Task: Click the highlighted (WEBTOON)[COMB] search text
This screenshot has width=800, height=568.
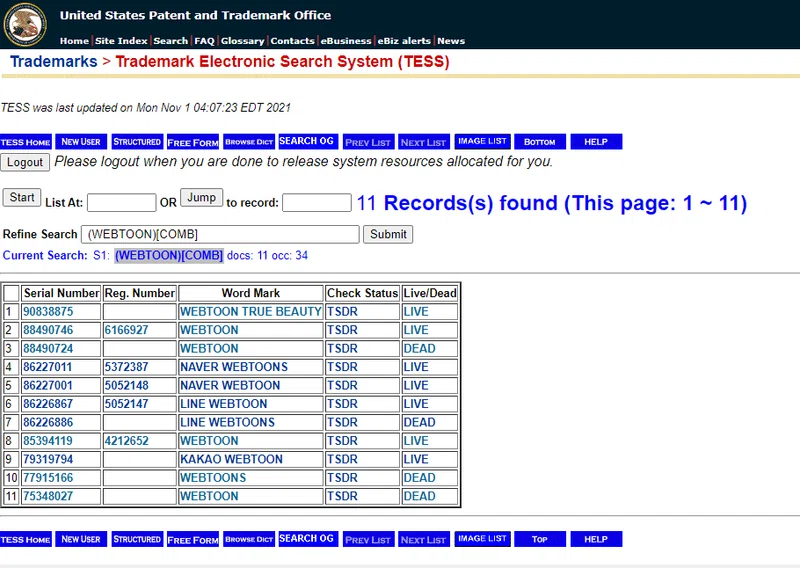Action: pos(169,255)
